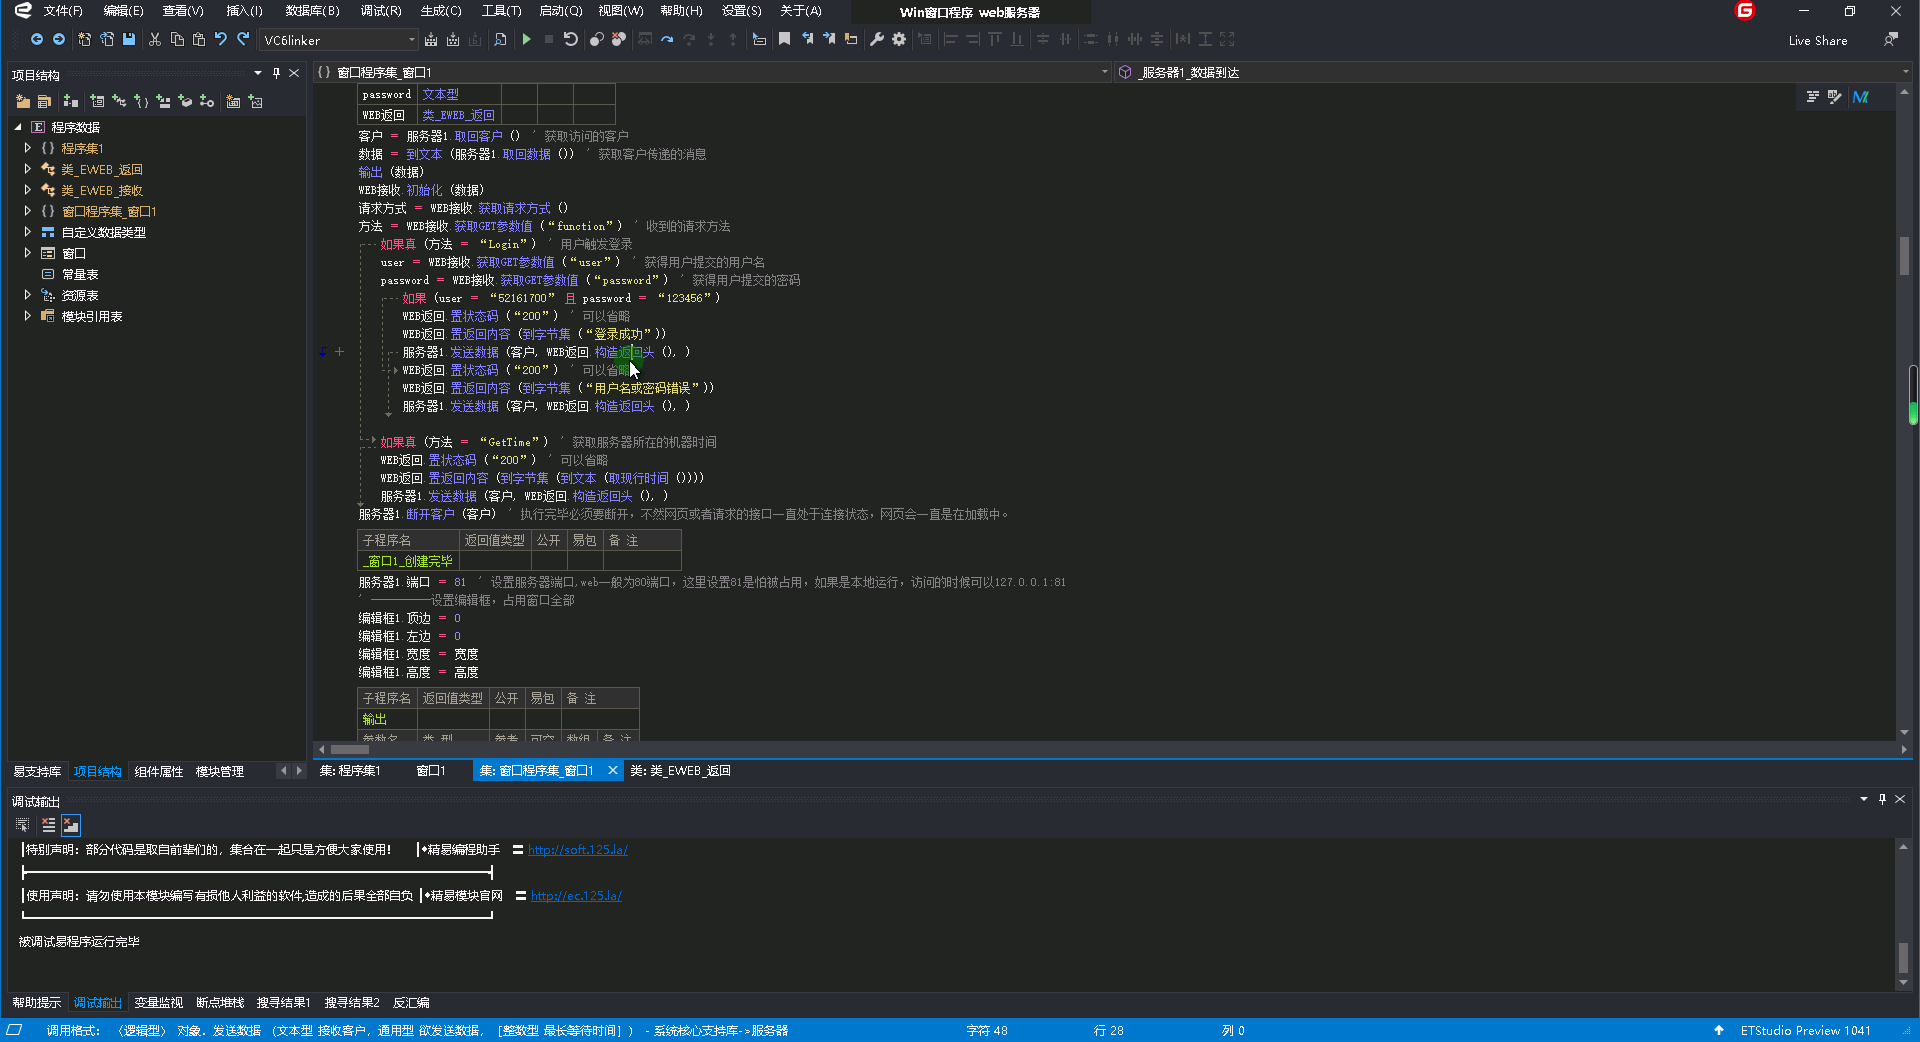
Task: Click the Sogou input icon in title bar
Action: (x=1745, y=11)
